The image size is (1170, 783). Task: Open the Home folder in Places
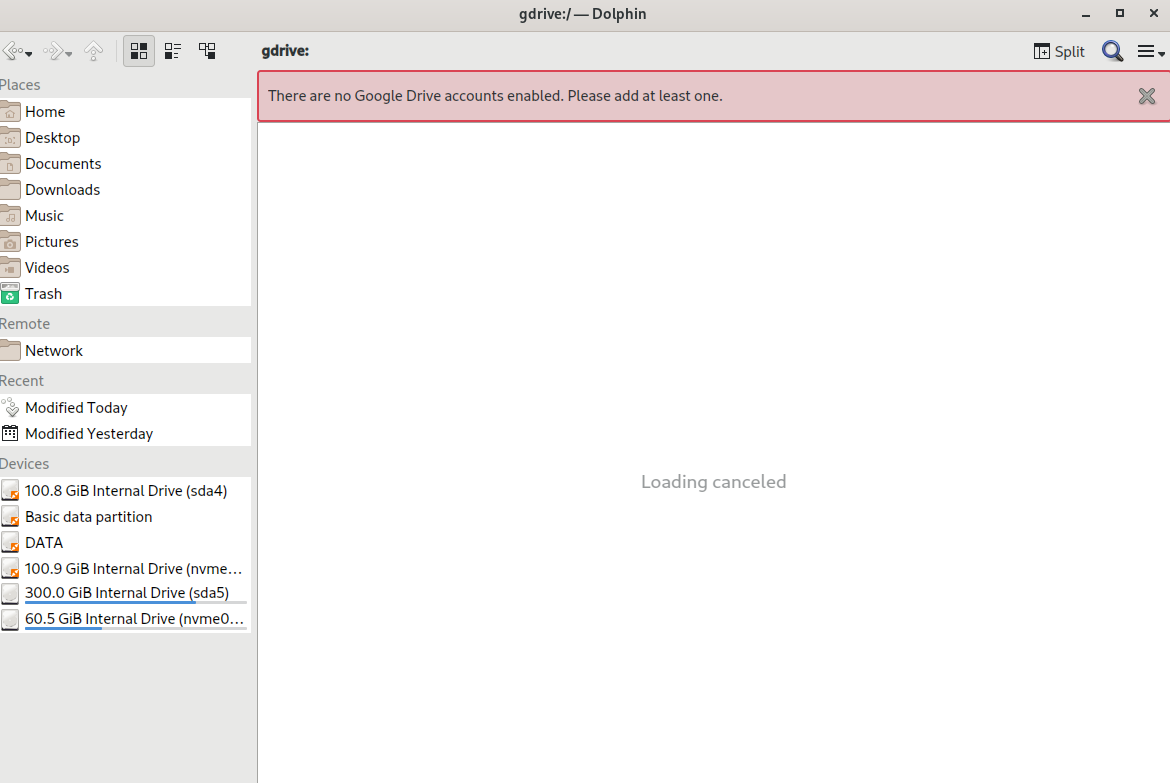(x=45, y=111)
